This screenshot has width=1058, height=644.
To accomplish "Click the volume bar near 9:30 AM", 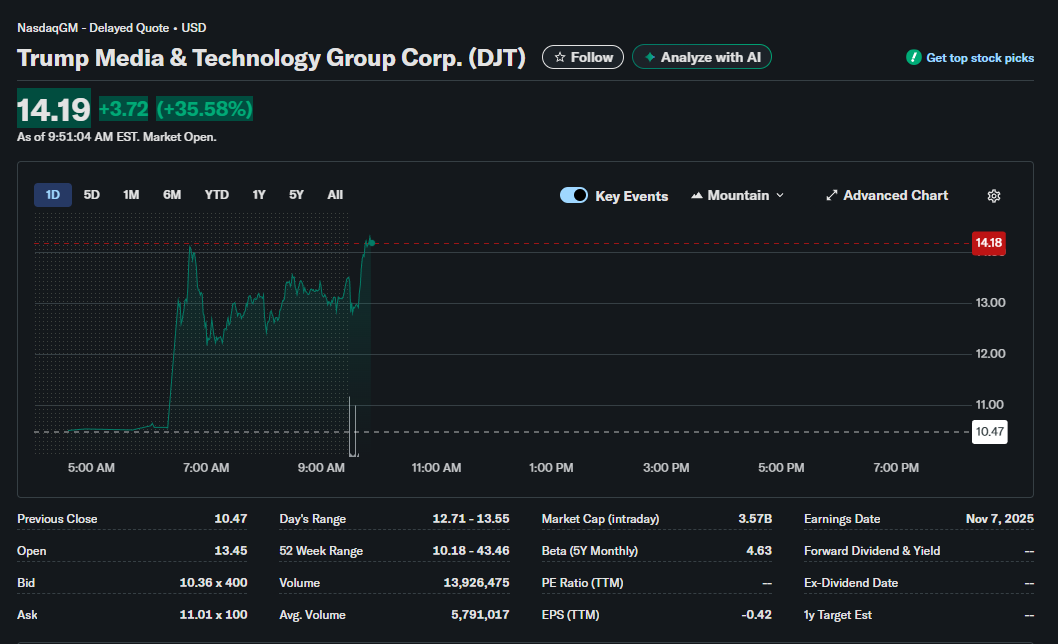I will tap(352, 427).
